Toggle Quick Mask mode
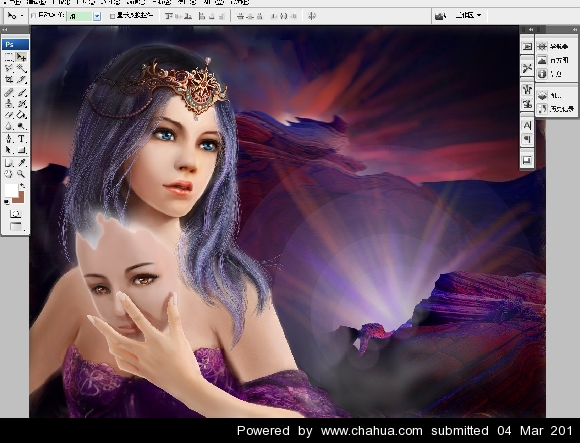Viewport: 580px width, 443px height. coord(16,214)
